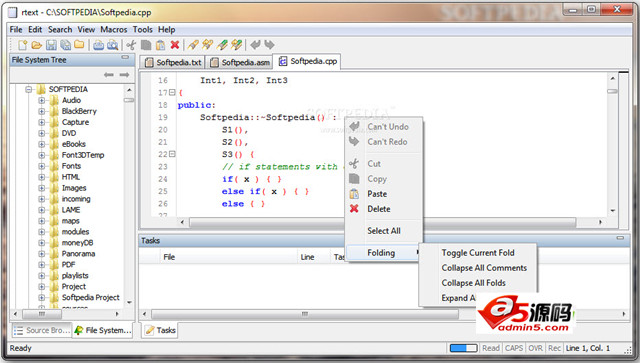Screen dimensions: 640x363
Task: Minimize the Tasks panel
Action: pos(620,238)
